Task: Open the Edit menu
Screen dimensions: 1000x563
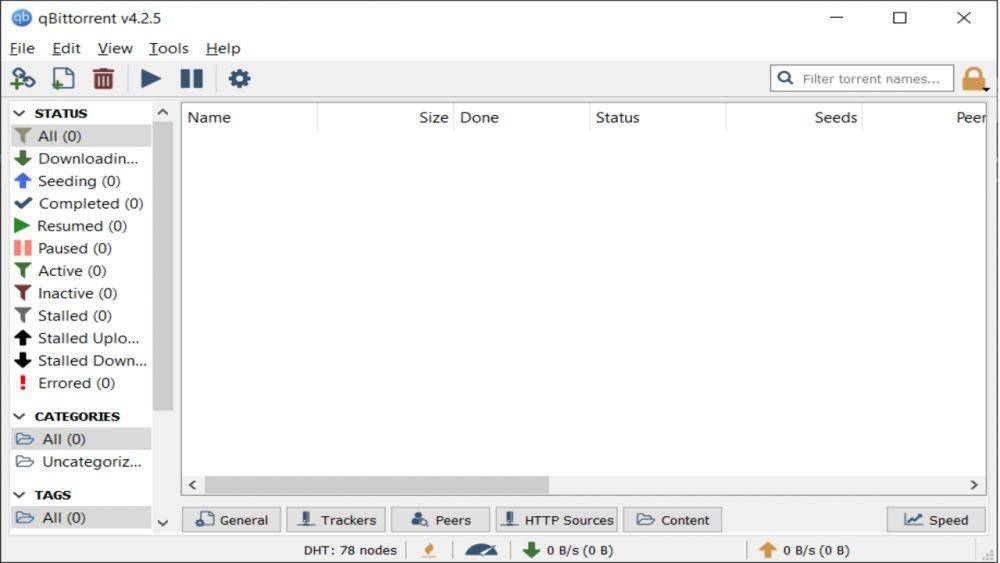Action: [x=66, y=48]
